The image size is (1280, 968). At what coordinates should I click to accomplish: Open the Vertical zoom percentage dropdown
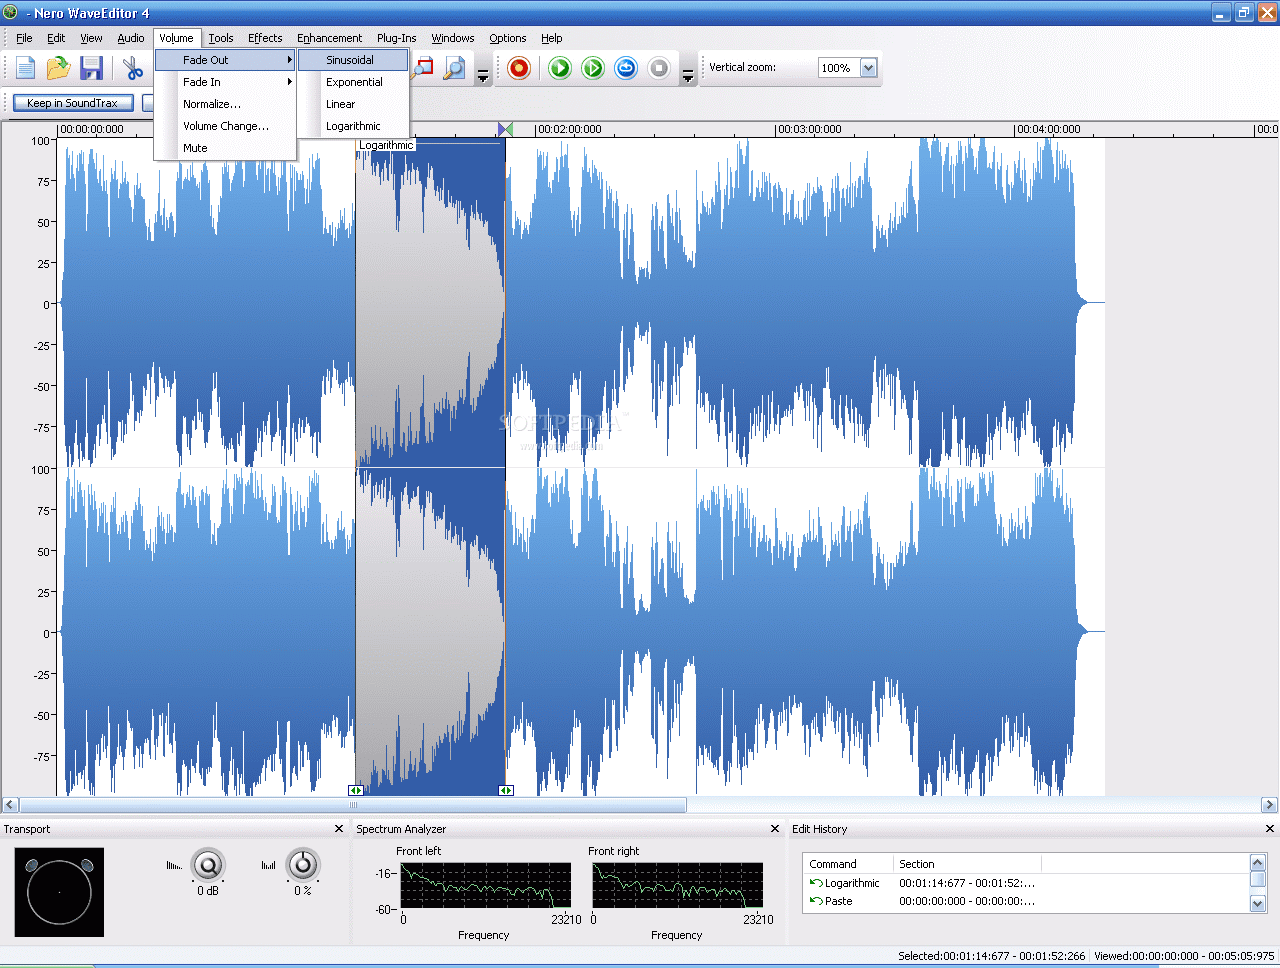click(x=868, y=68)
